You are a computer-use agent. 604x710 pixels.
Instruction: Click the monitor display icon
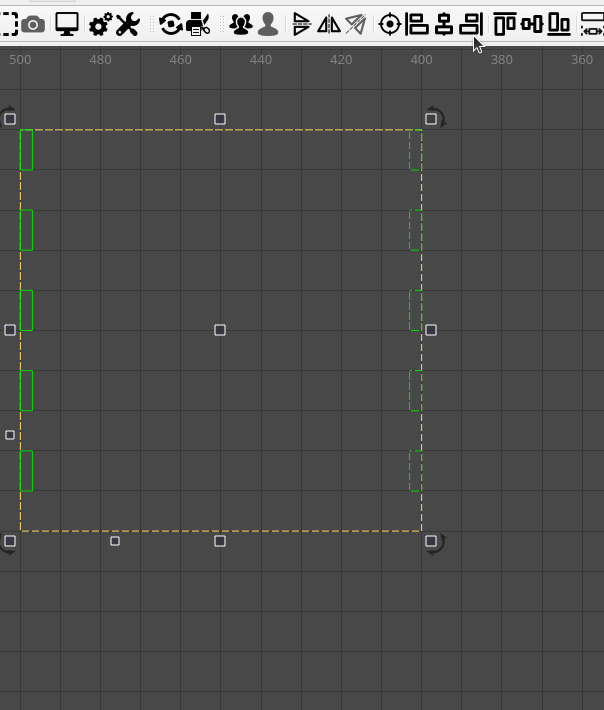click(67, 24)
